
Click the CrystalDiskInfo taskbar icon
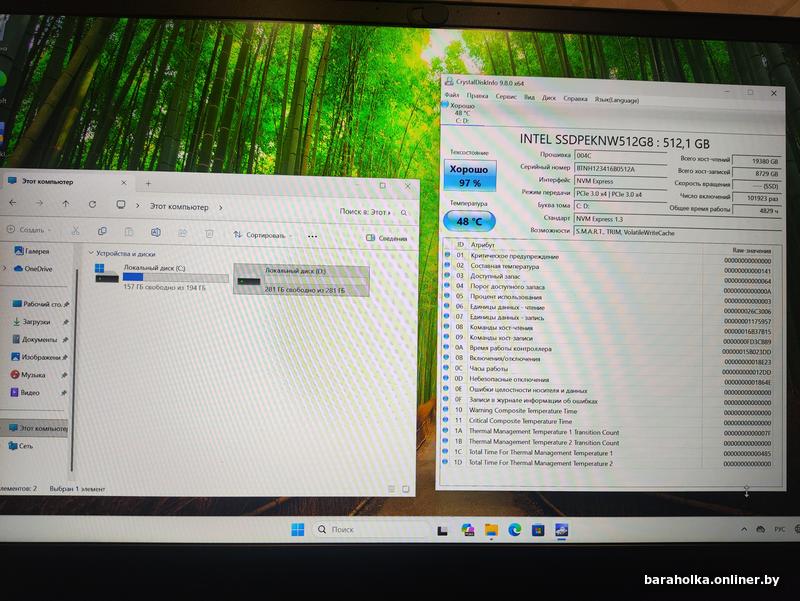point(562,530)
